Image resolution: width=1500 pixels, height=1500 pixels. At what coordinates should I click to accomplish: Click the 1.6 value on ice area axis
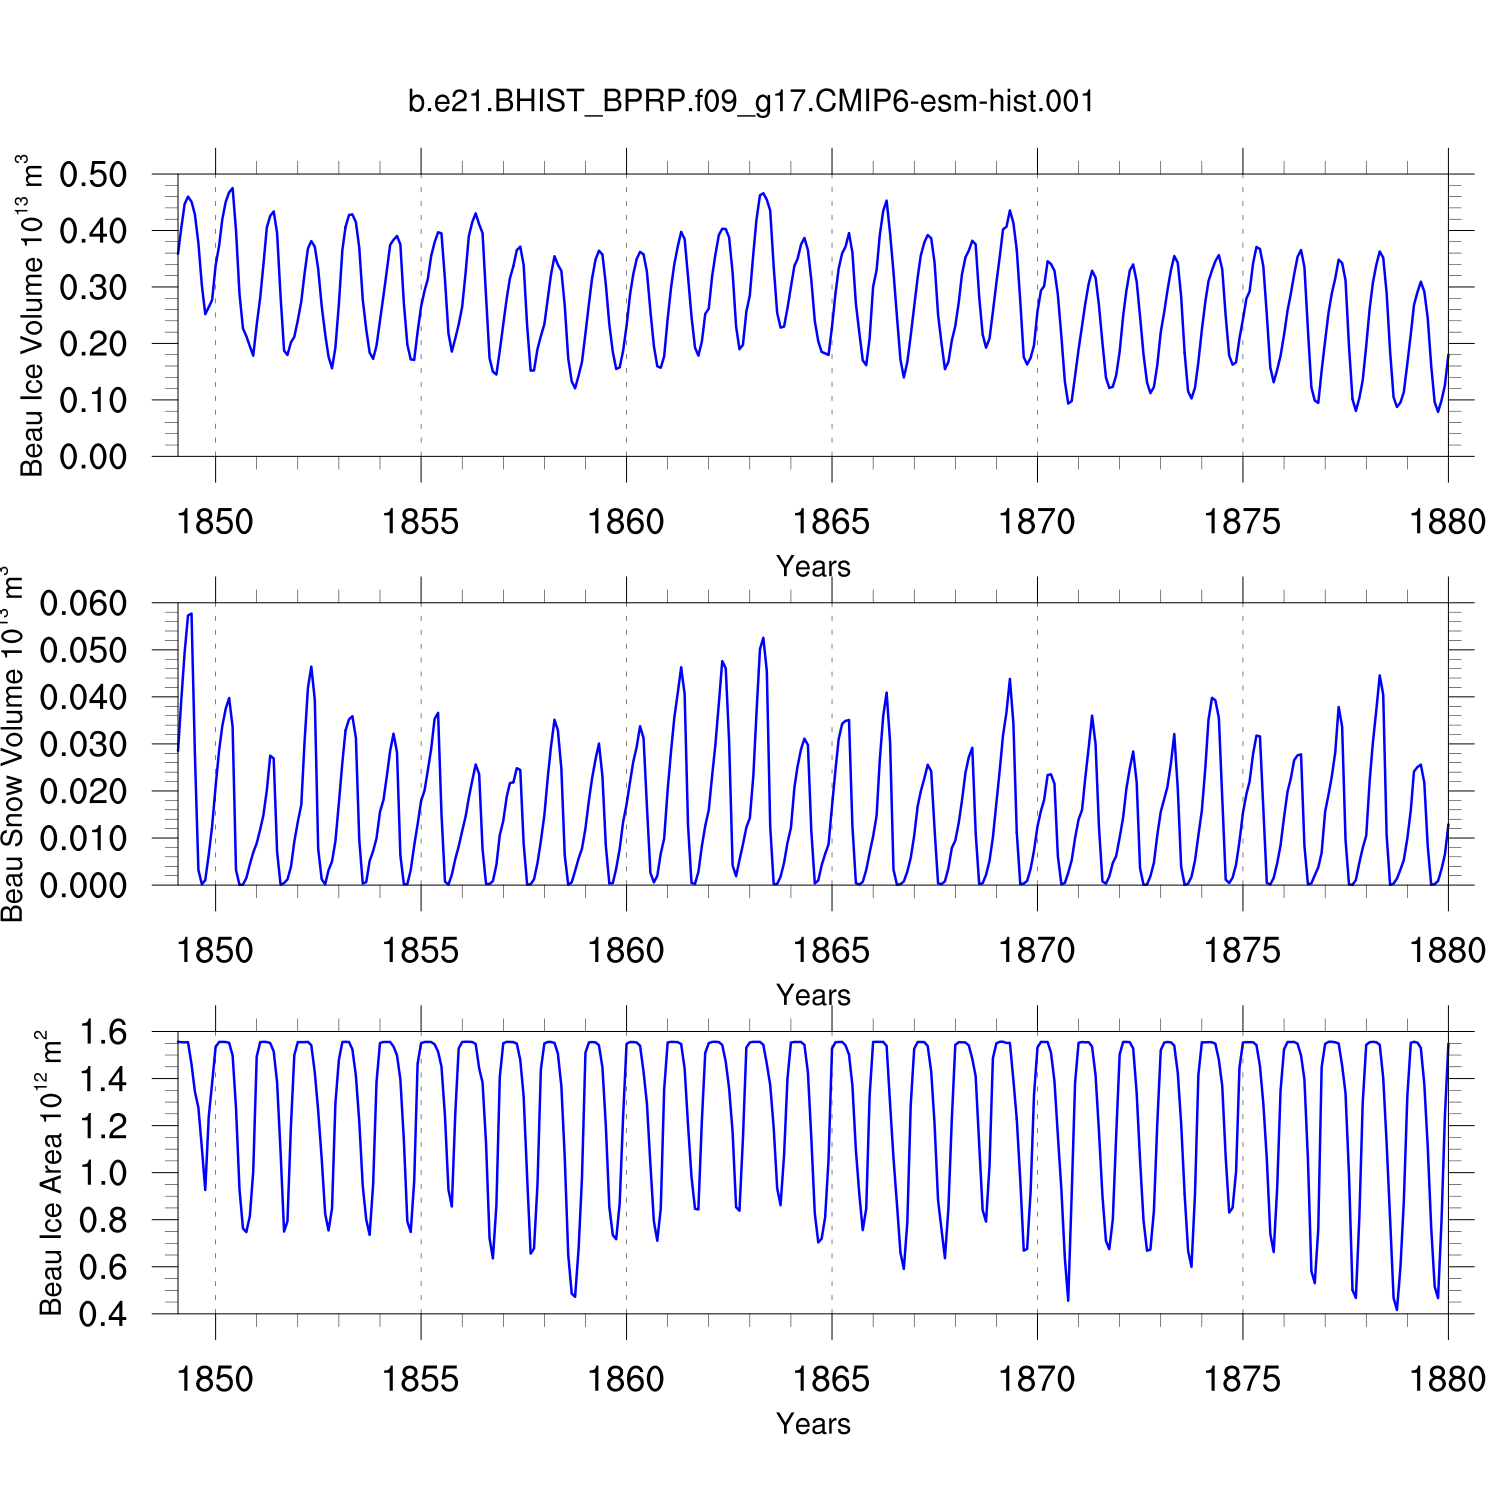point(102,1032)
